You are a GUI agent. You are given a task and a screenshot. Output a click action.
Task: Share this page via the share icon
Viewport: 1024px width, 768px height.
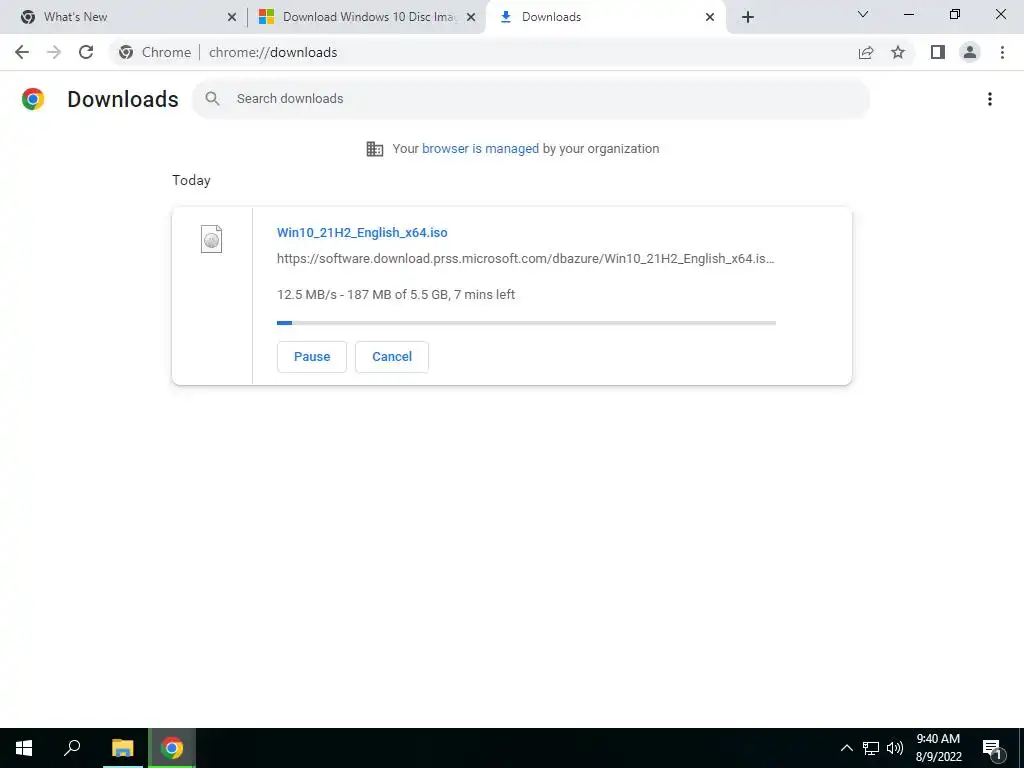pyautogui.click(x=866, y=52)
